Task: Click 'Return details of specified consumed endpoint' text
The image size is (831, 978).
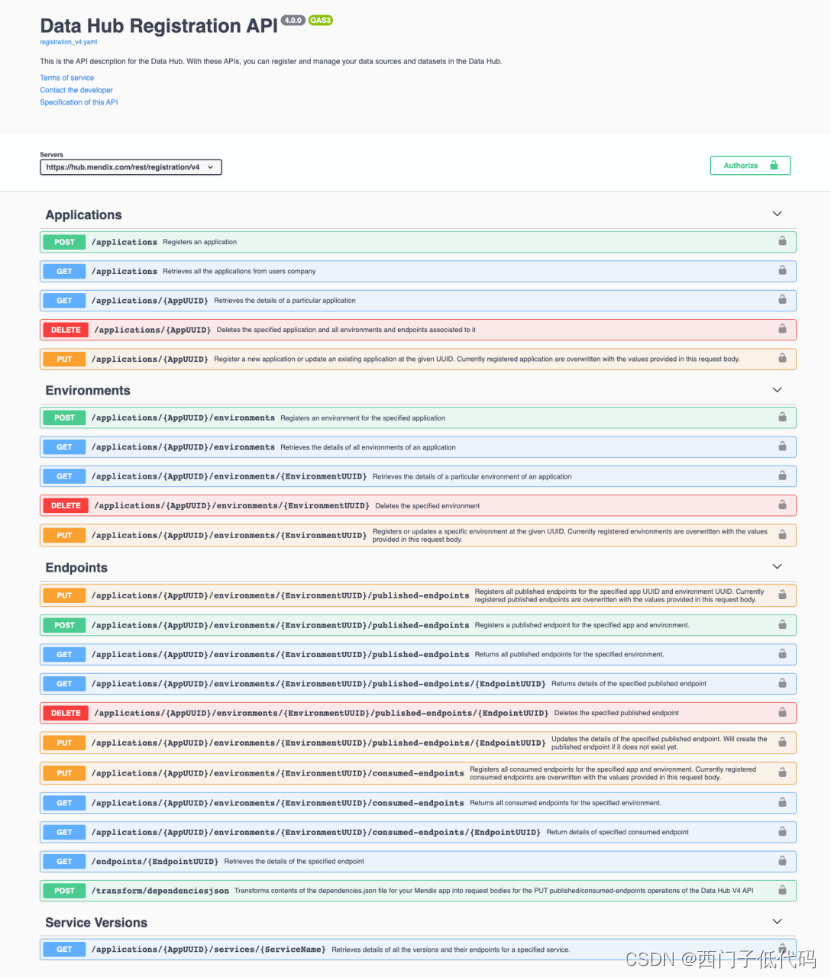Action: (618, 832)
